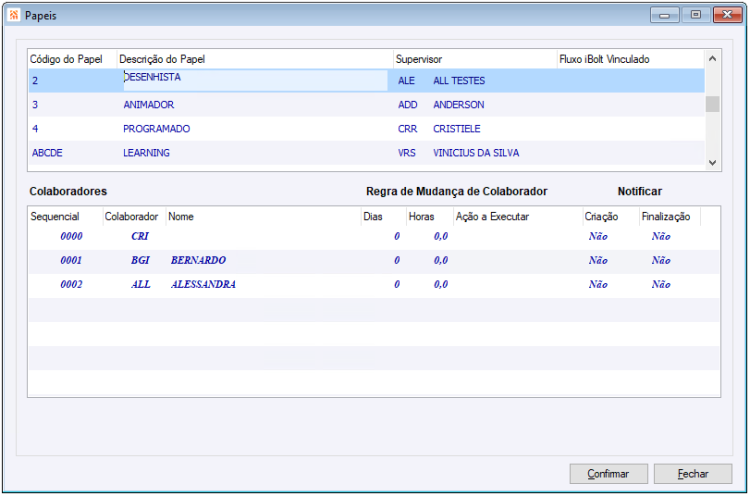The height and width of the screenshot is (496, 750).
Task: Close the Papeis window
Action: pos(727,15)
